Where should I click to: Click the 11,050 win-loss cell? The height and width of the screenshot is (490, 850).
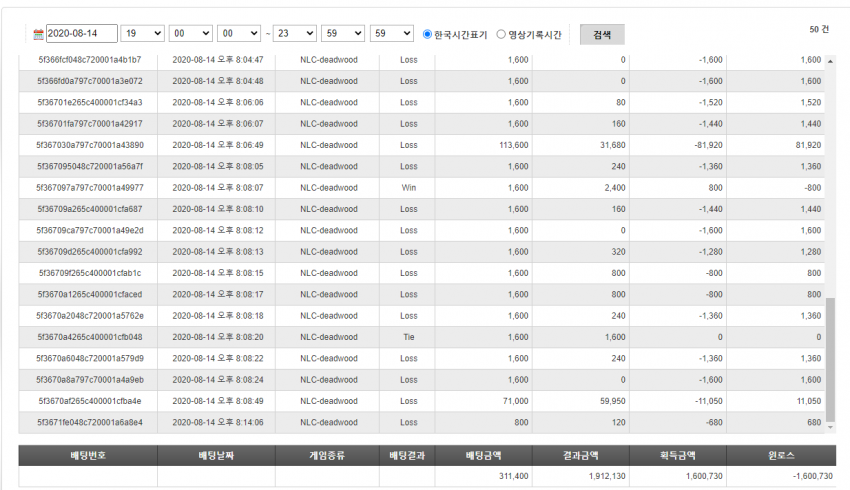click(x=809, y=401)
